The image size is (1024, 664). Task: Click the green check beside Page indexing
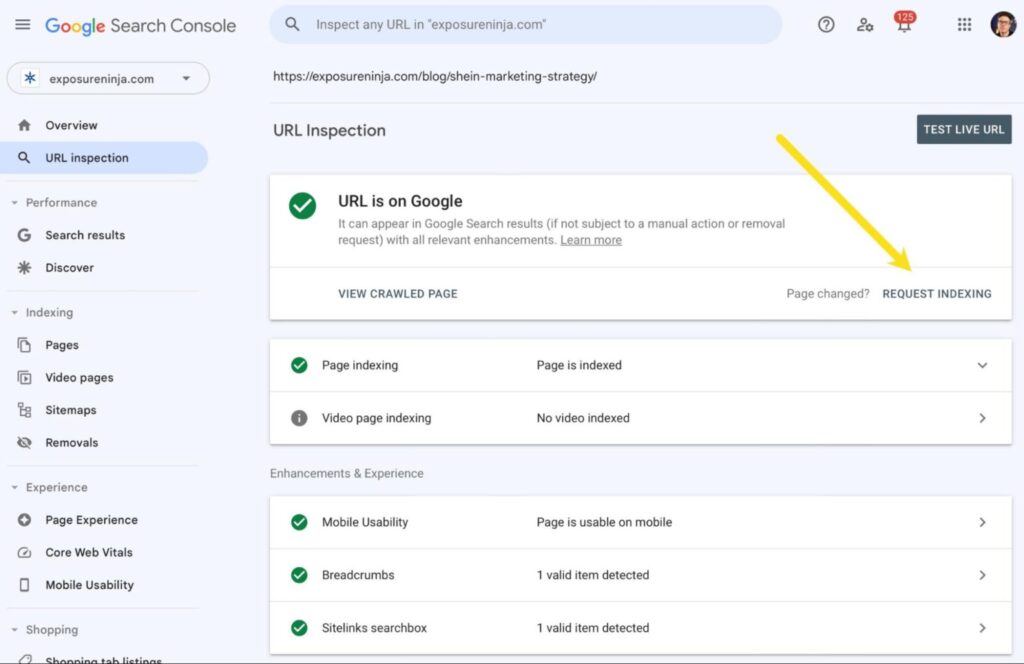point(299,365)
